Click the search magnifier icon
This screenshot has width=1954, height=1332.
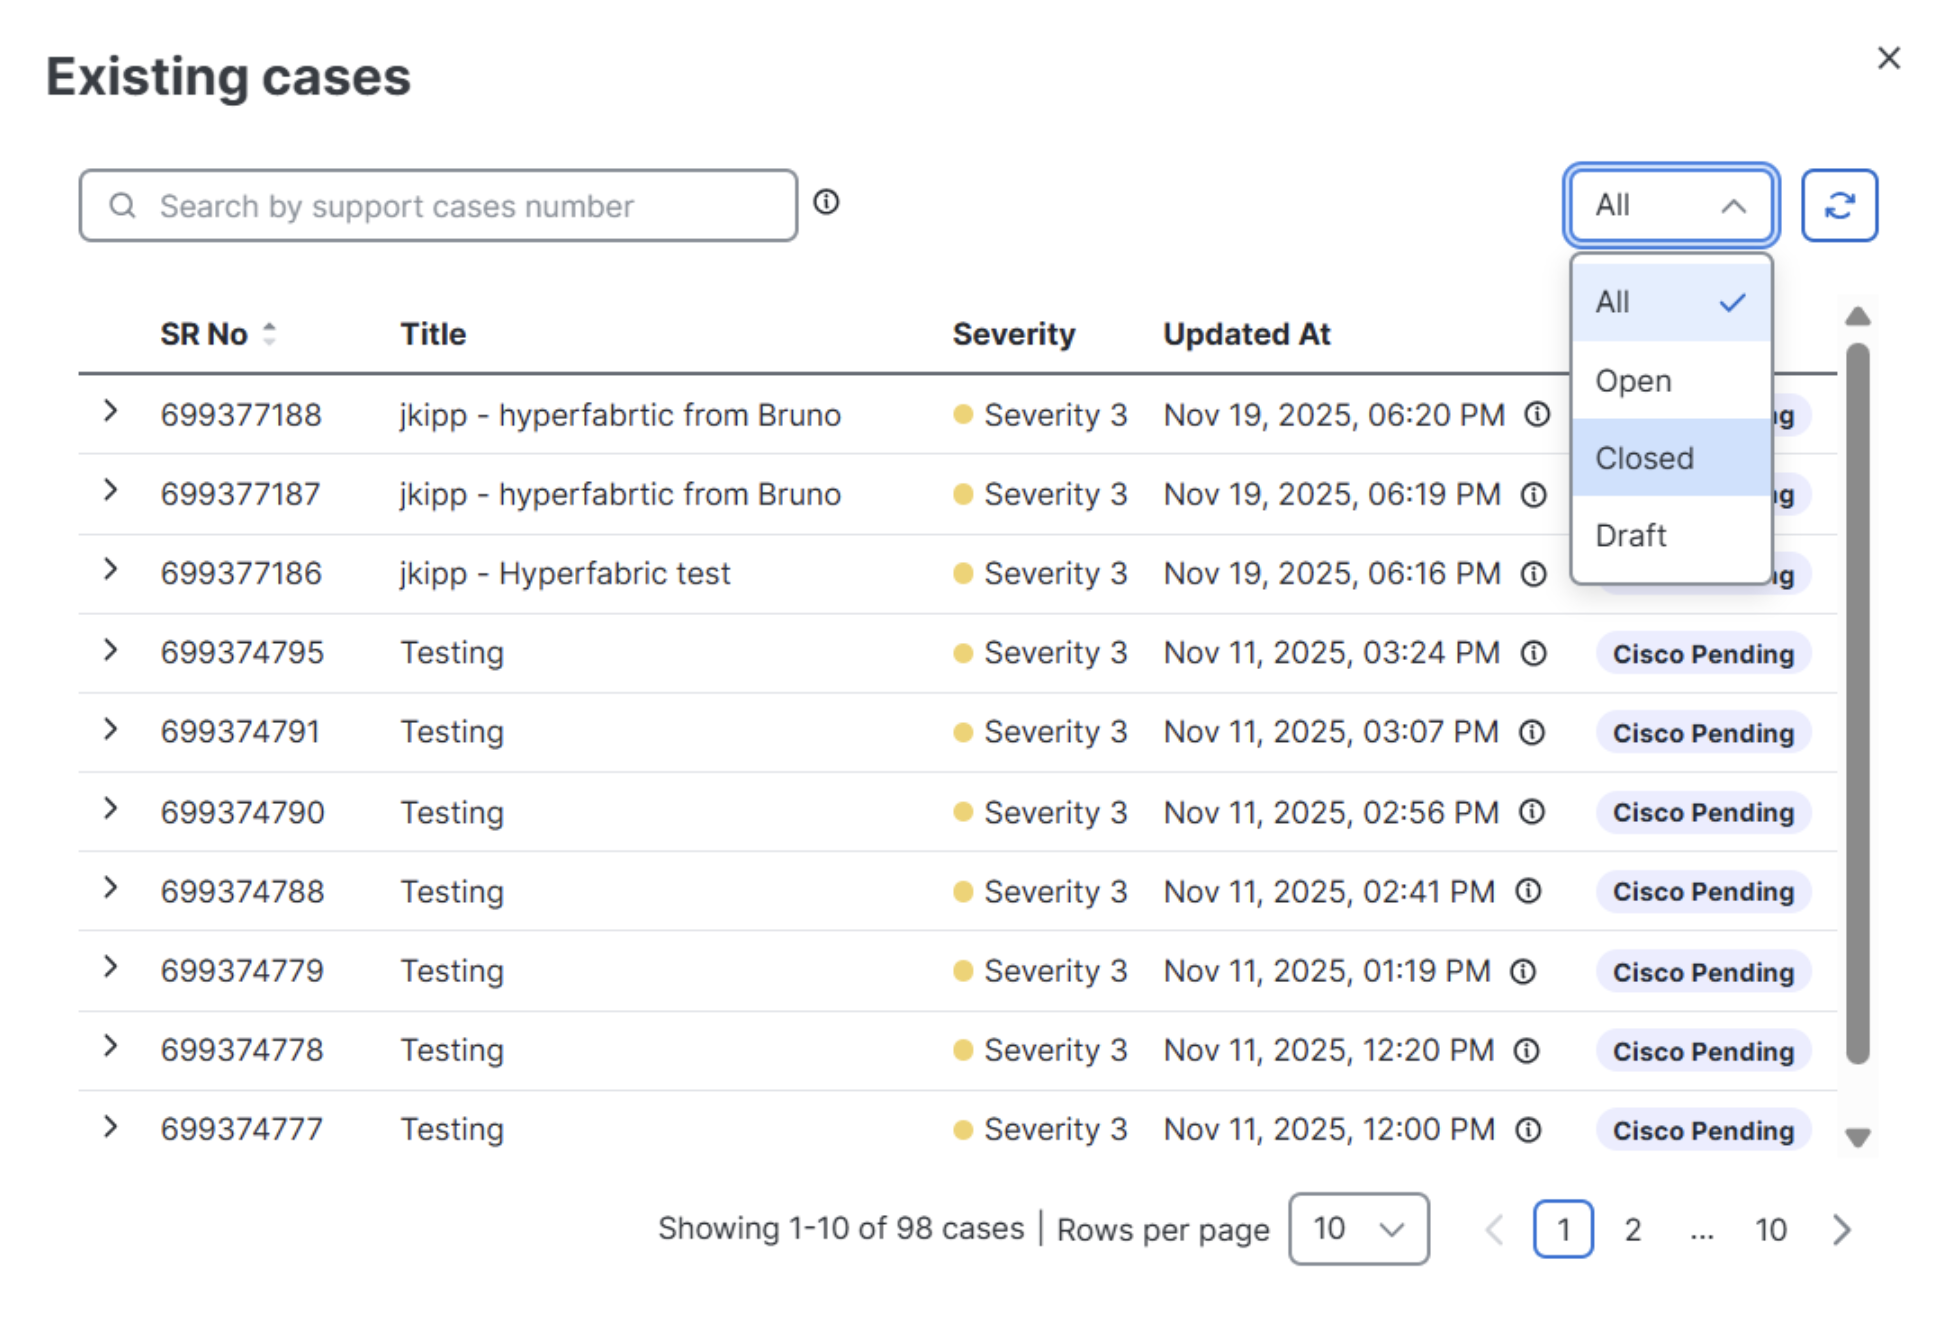(122, 206)
